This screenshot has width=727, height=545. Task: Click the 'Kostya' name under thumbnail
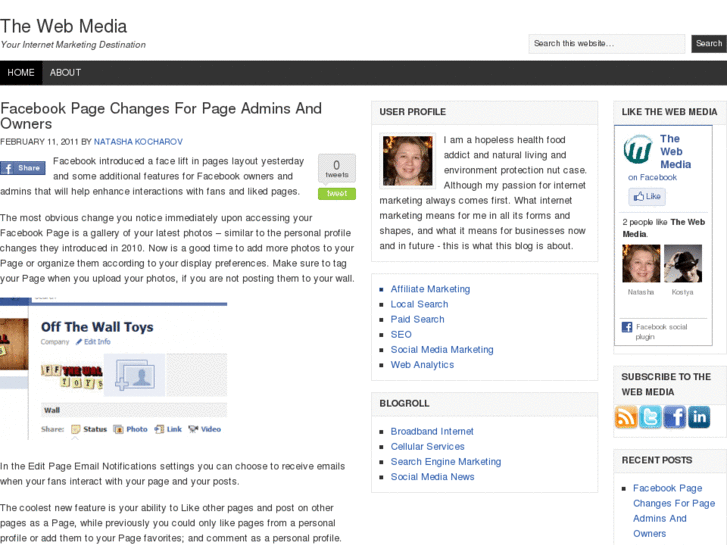coord(682,292)
